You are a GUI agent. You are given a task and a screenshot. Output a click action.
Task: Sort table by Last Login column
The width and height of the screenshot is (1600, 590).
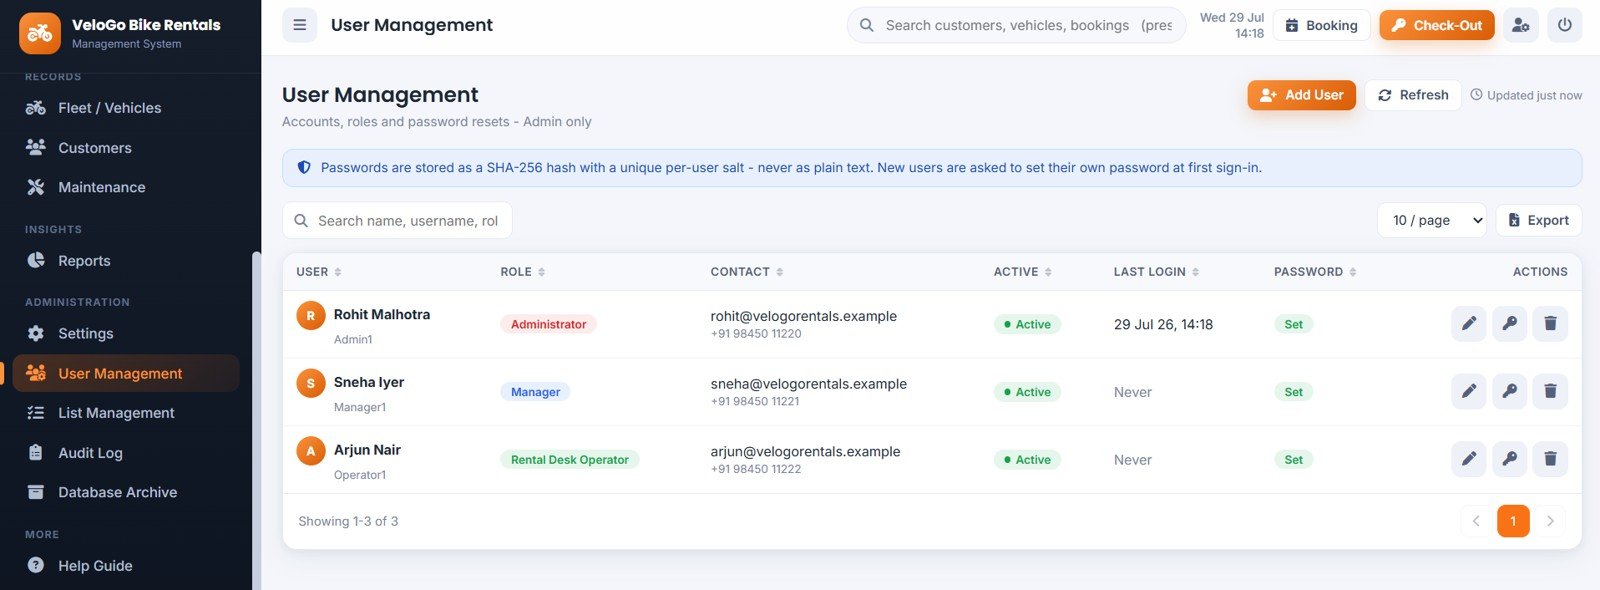pyautogui.click(x=1157, y=272)
